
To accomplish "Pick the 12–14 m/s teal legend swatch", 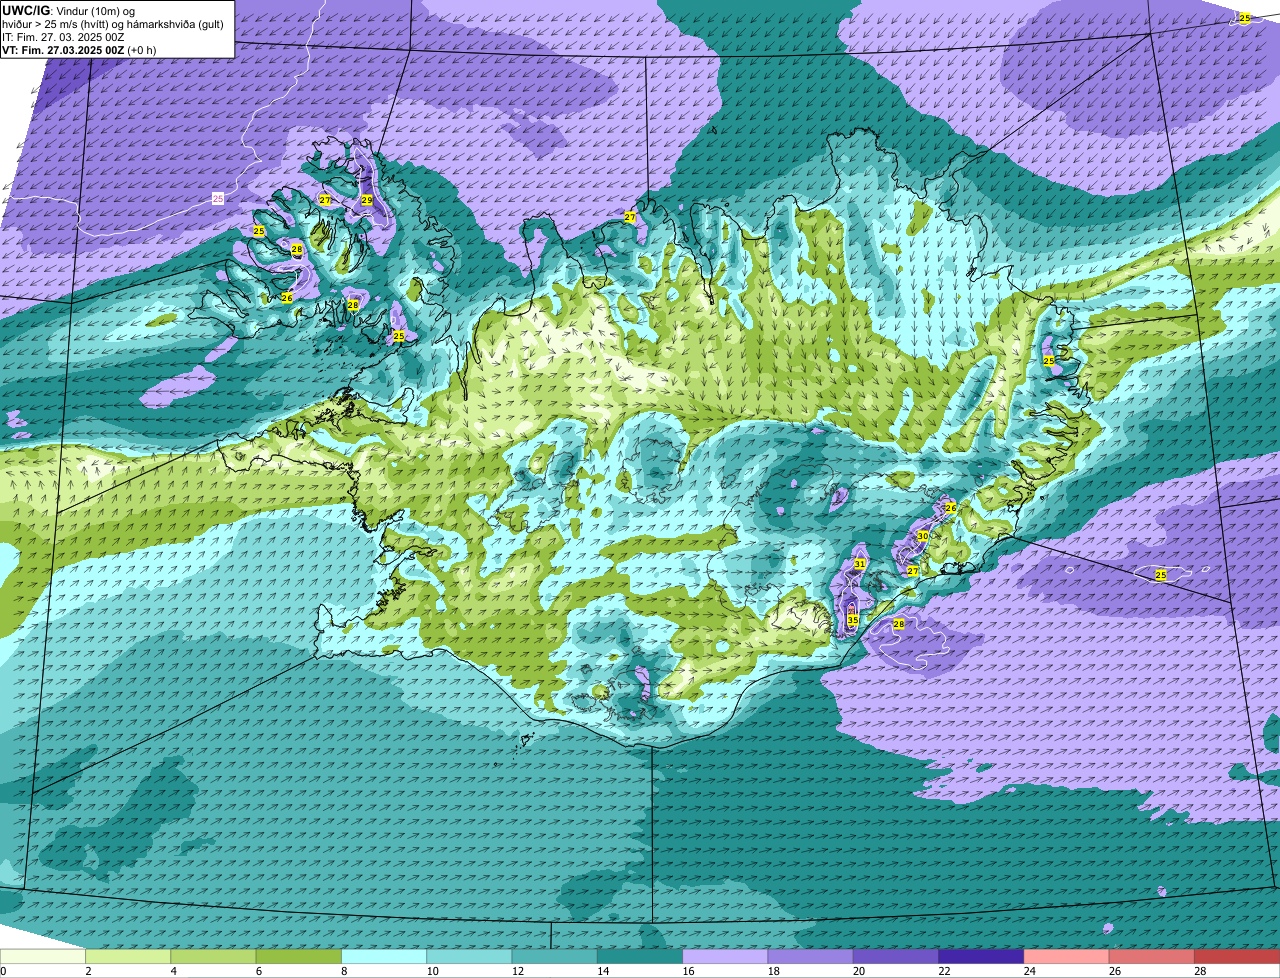I will pos(555,956).
